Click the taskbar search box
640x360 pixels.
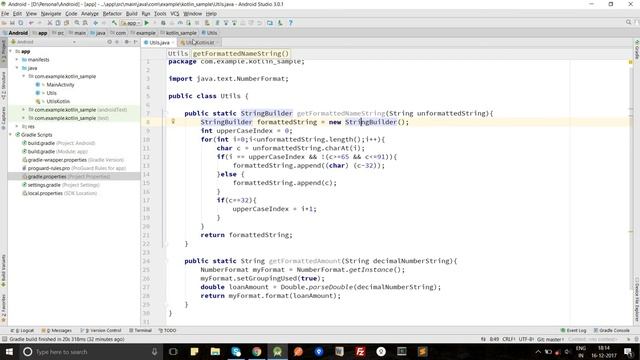click(90, 351)
